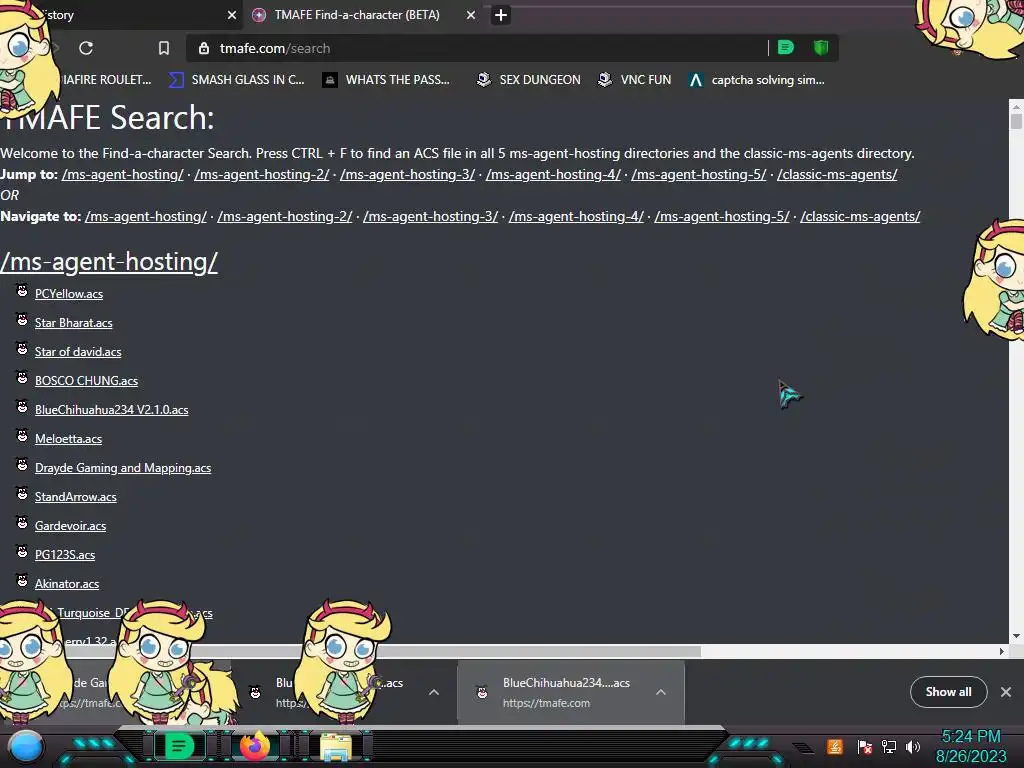This screenshot has height=768, width=1024.
Task: Click the agent icon beside Star of david.acs
Action: coord(22,349)
